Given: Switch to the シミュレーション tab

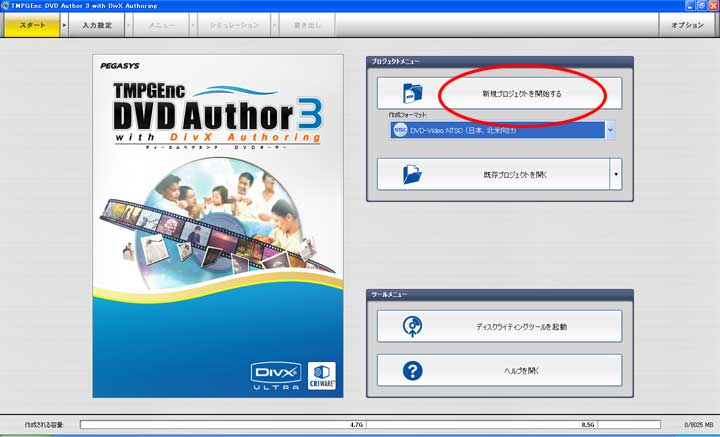Looking at the screenshot, I should 234,25.
